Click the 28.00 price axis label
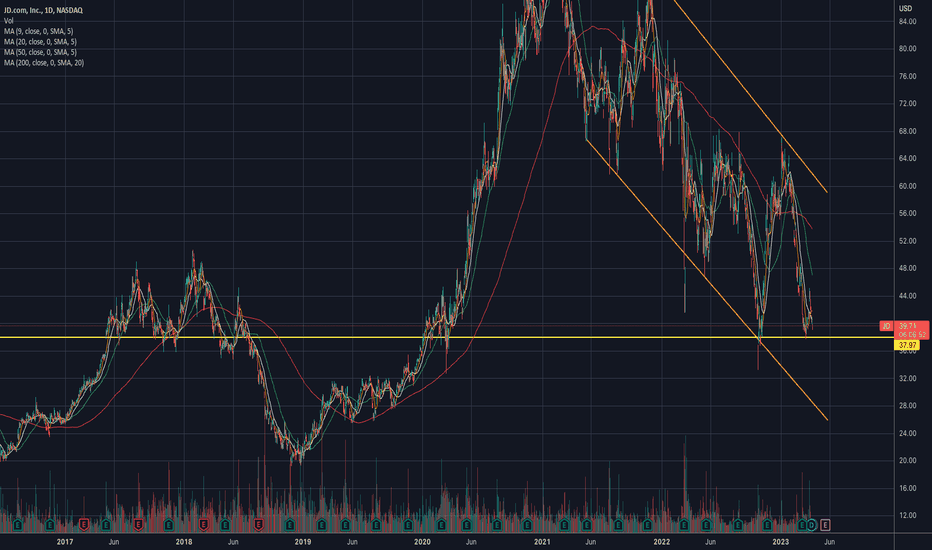 point(907,406)
